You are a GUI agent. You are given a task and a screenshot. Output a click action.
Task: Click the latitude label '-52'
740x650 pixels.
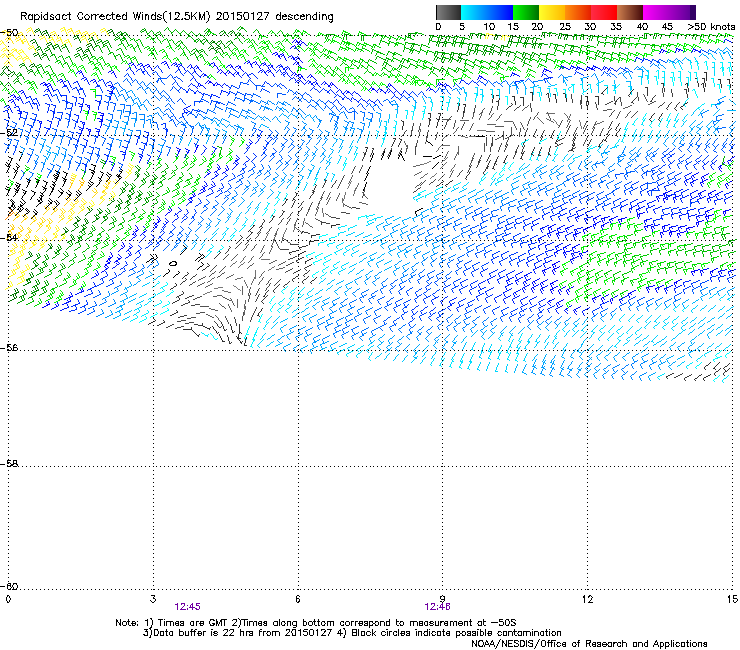[x=9, y=133]
